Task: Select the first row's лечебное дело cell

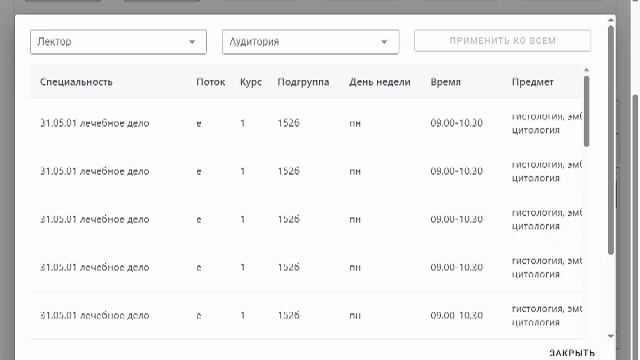Action: pos(95,123)
